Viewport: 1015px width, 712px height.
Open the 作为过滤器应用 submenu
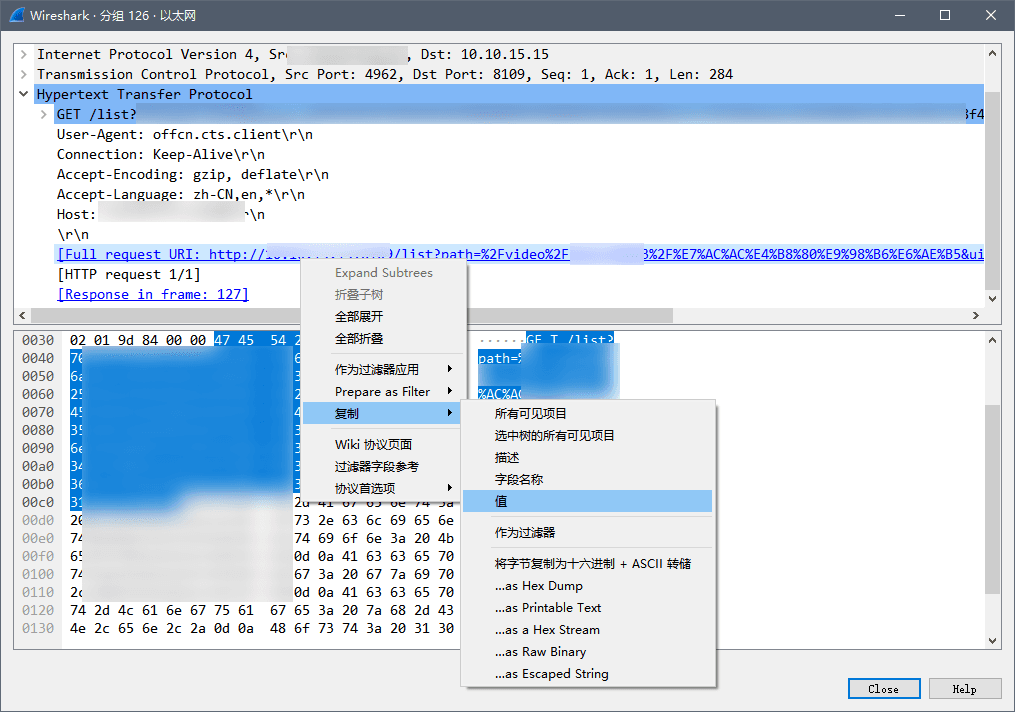pos(383,370)
